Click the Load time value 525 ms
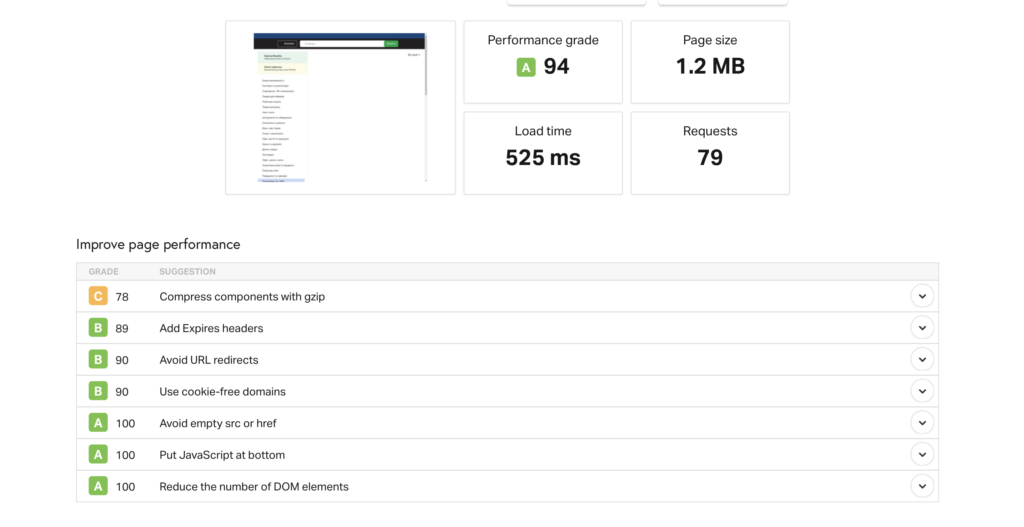This screenshot has height=527, width=1024. click(x=543, y=158)
